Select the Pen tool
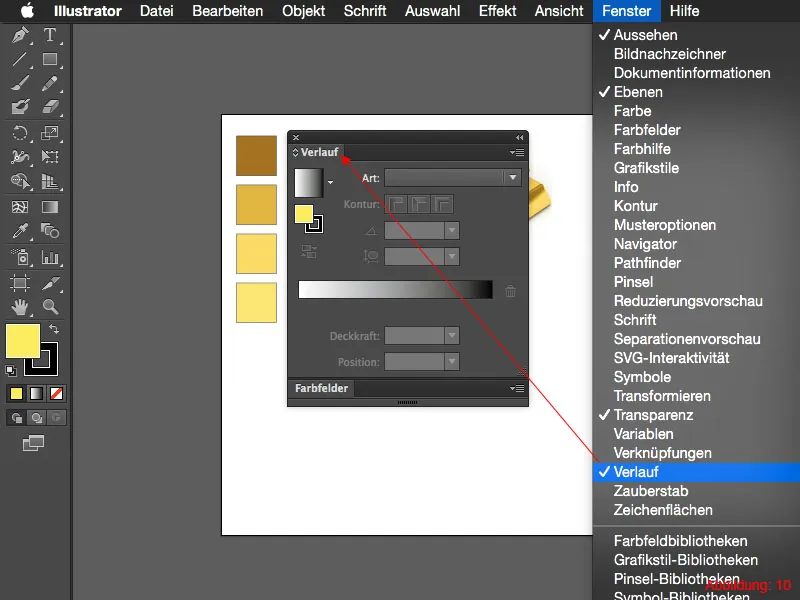800x600 pixels. click(20, 35)
